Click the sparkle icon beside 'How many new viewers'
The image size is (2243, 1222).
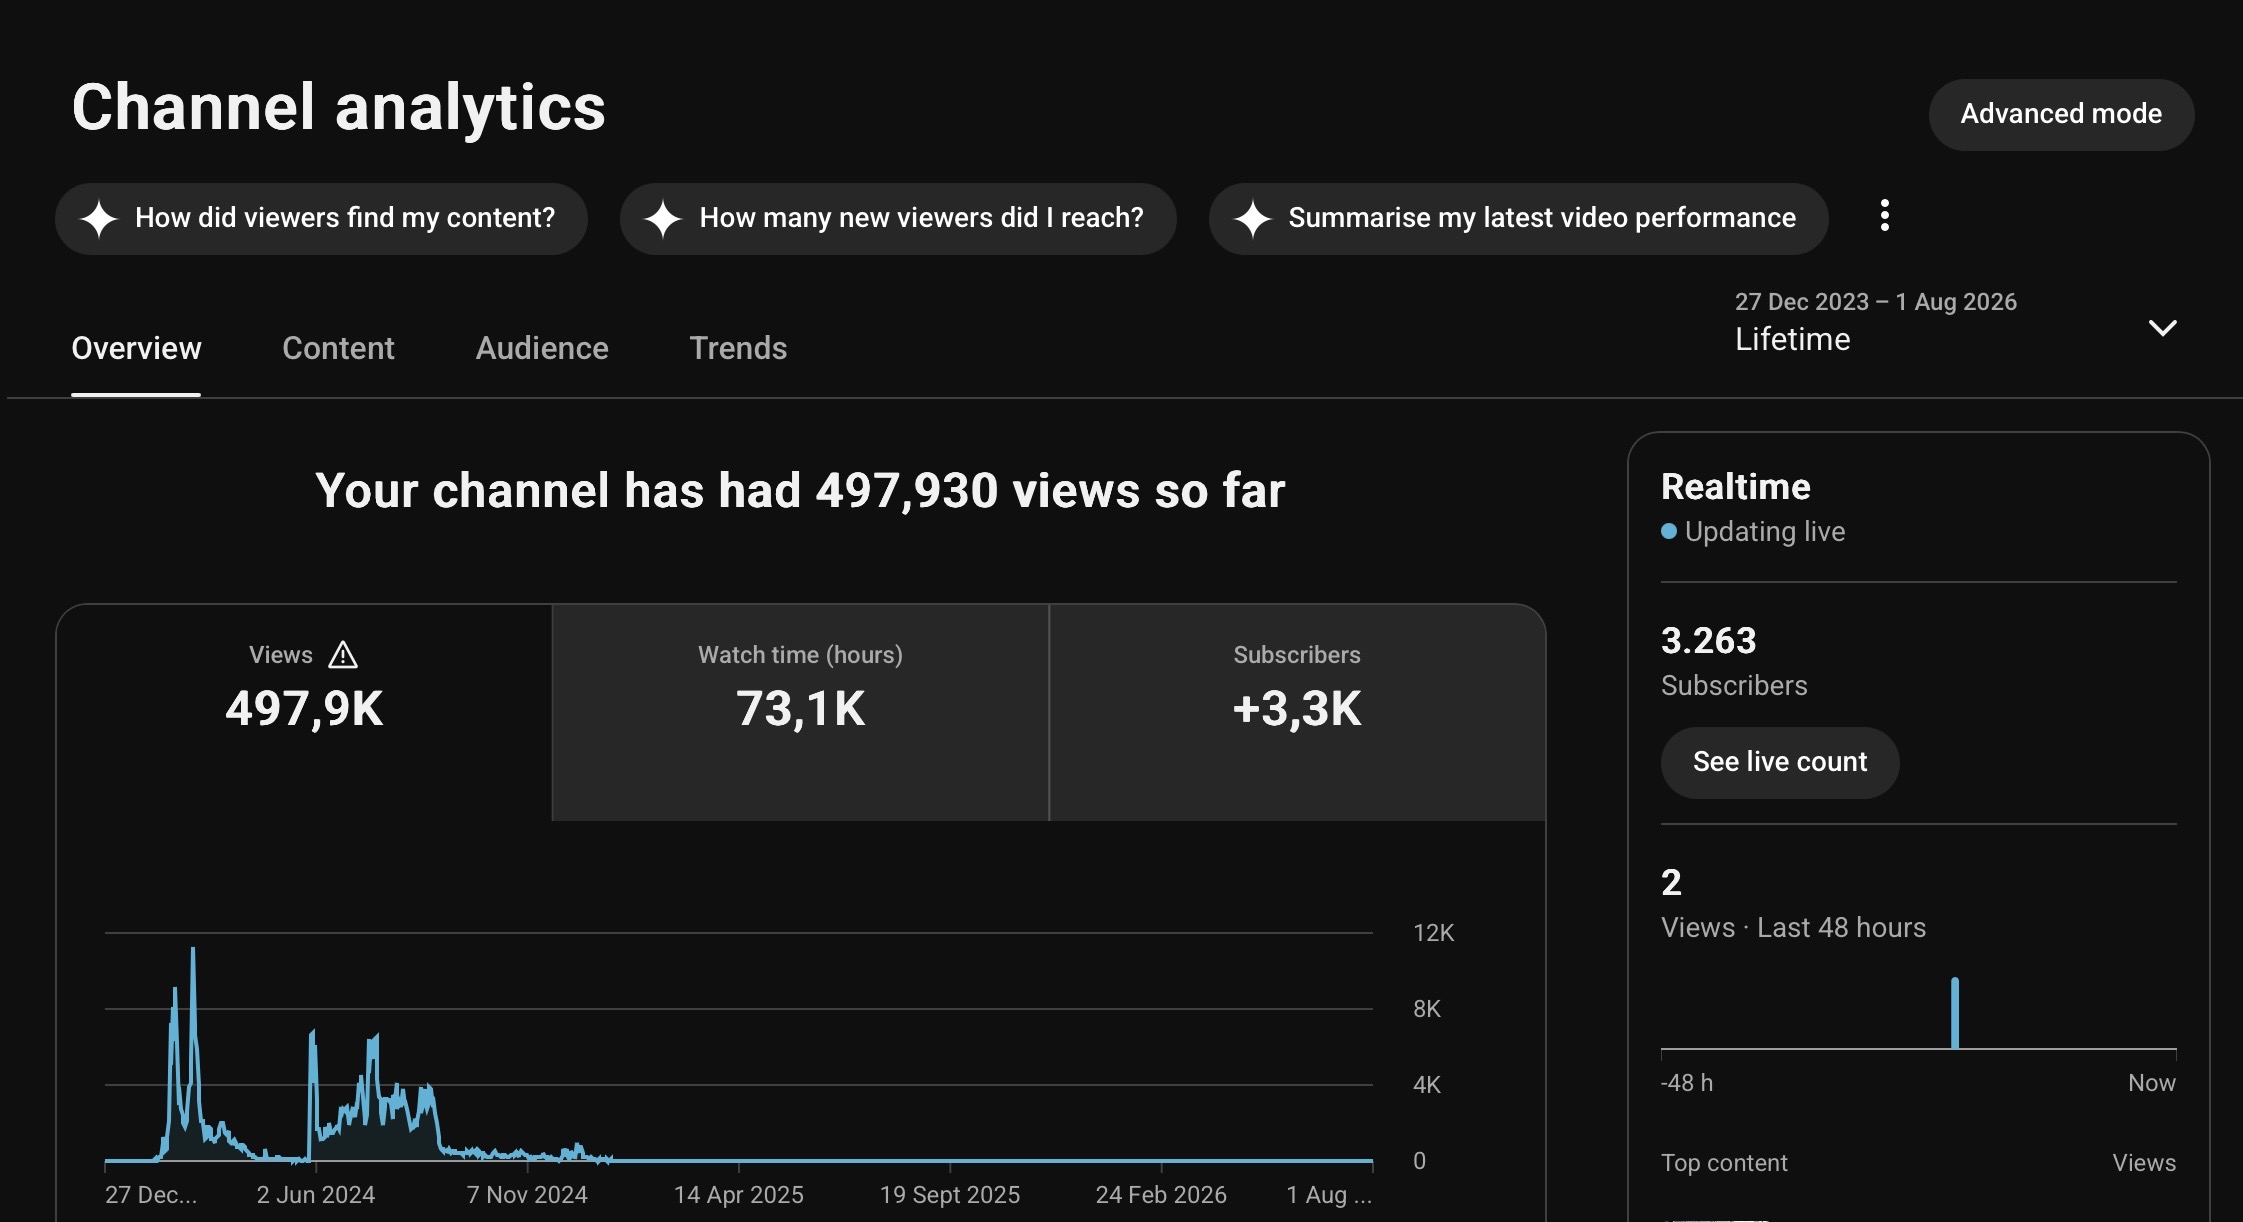(x=663, y=219)
